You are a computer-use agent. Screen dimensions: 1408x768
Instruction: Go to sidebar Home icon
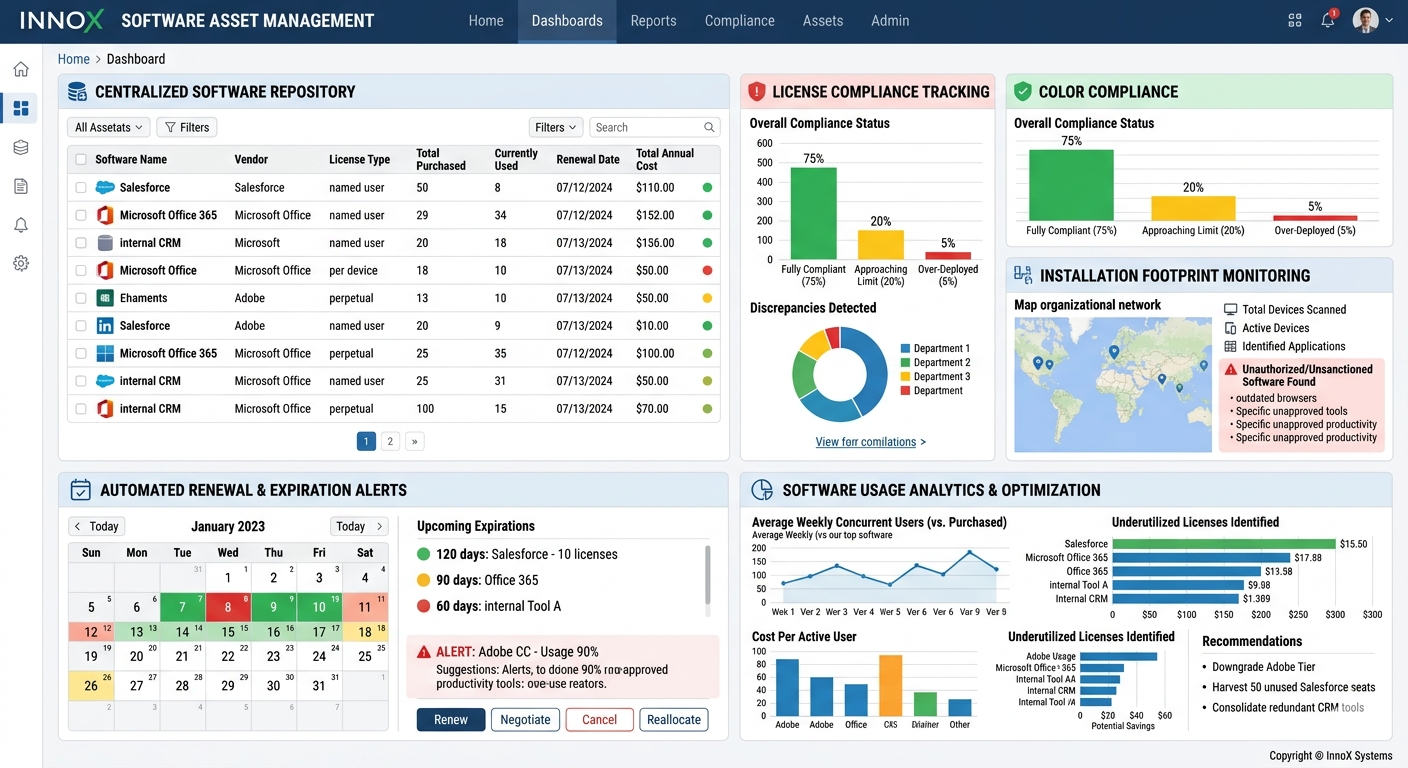[21, 69]
